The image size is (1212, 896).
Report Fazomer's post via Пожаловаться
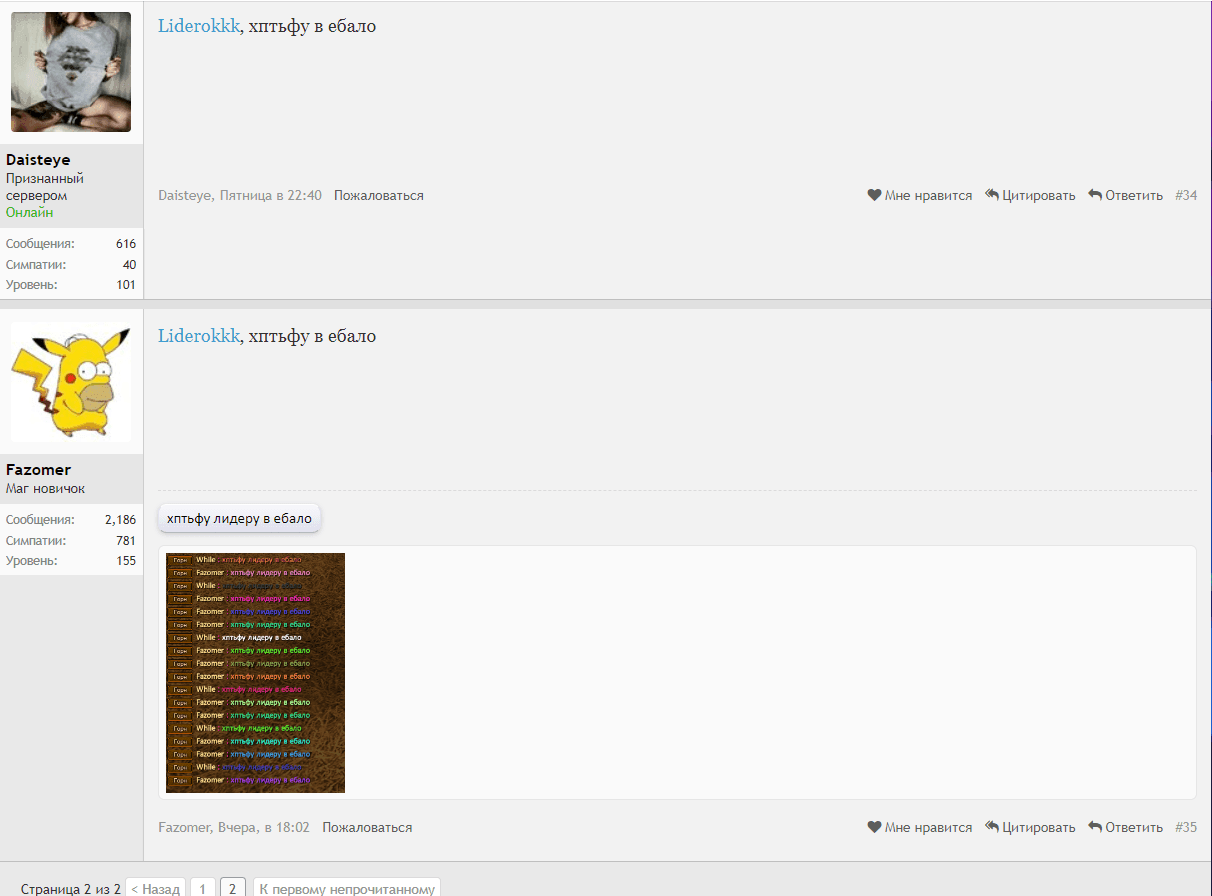[x=367, y=828]
